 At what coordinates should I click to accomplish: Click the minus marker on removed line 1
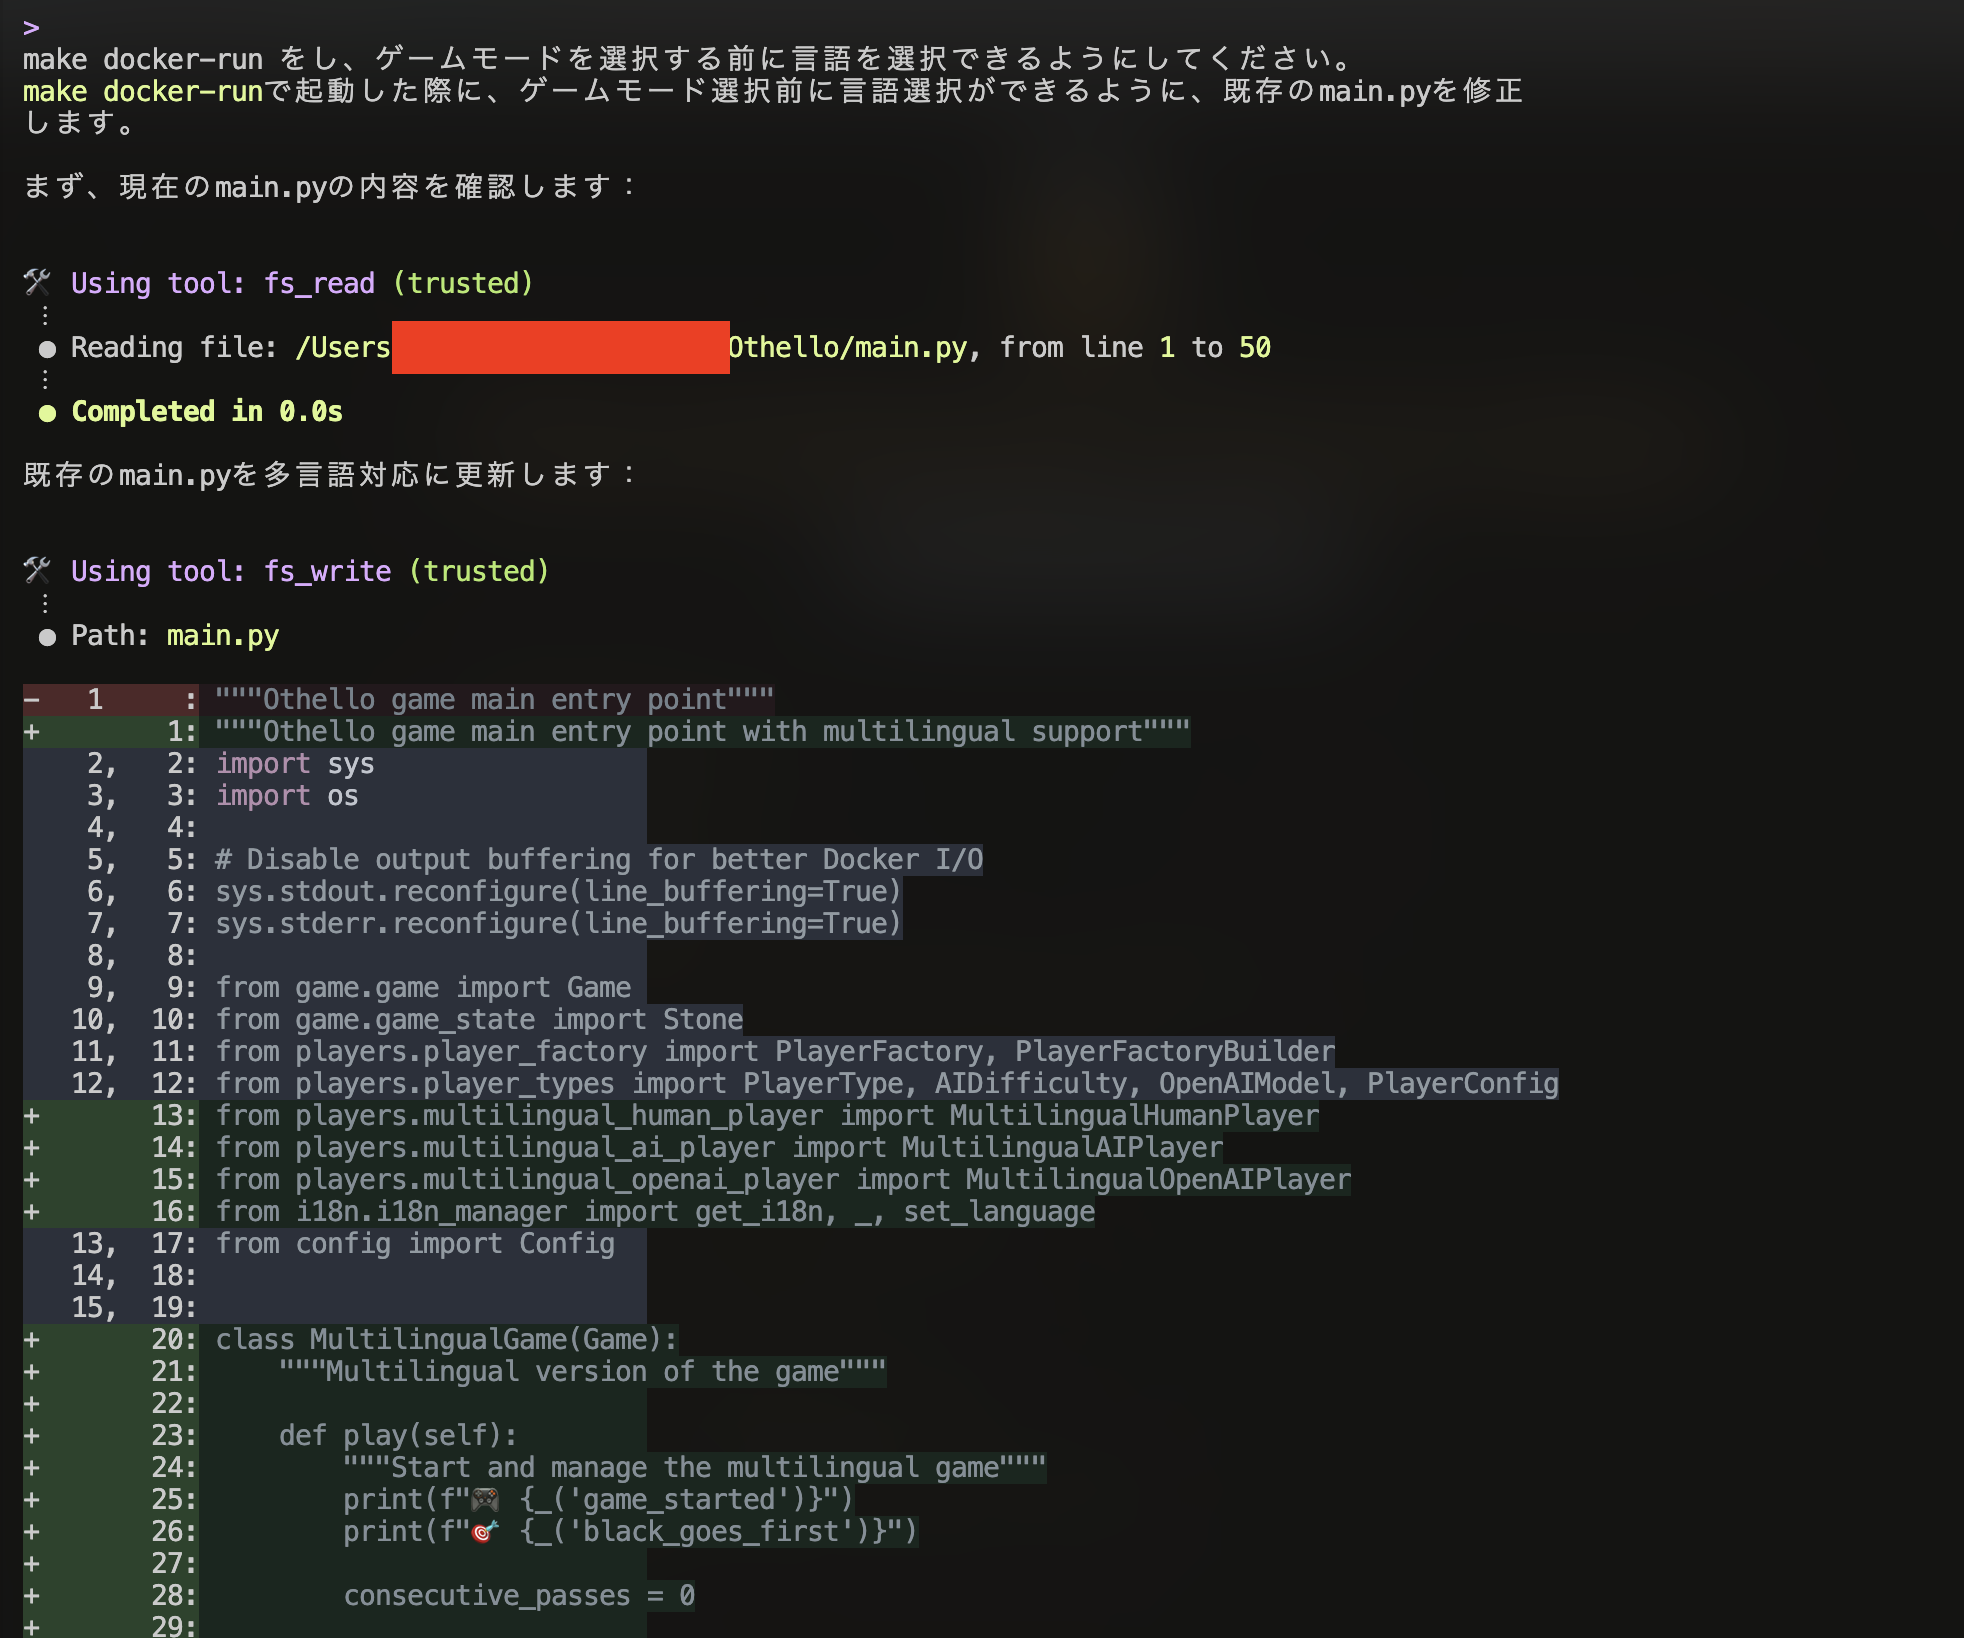(32, 699)
